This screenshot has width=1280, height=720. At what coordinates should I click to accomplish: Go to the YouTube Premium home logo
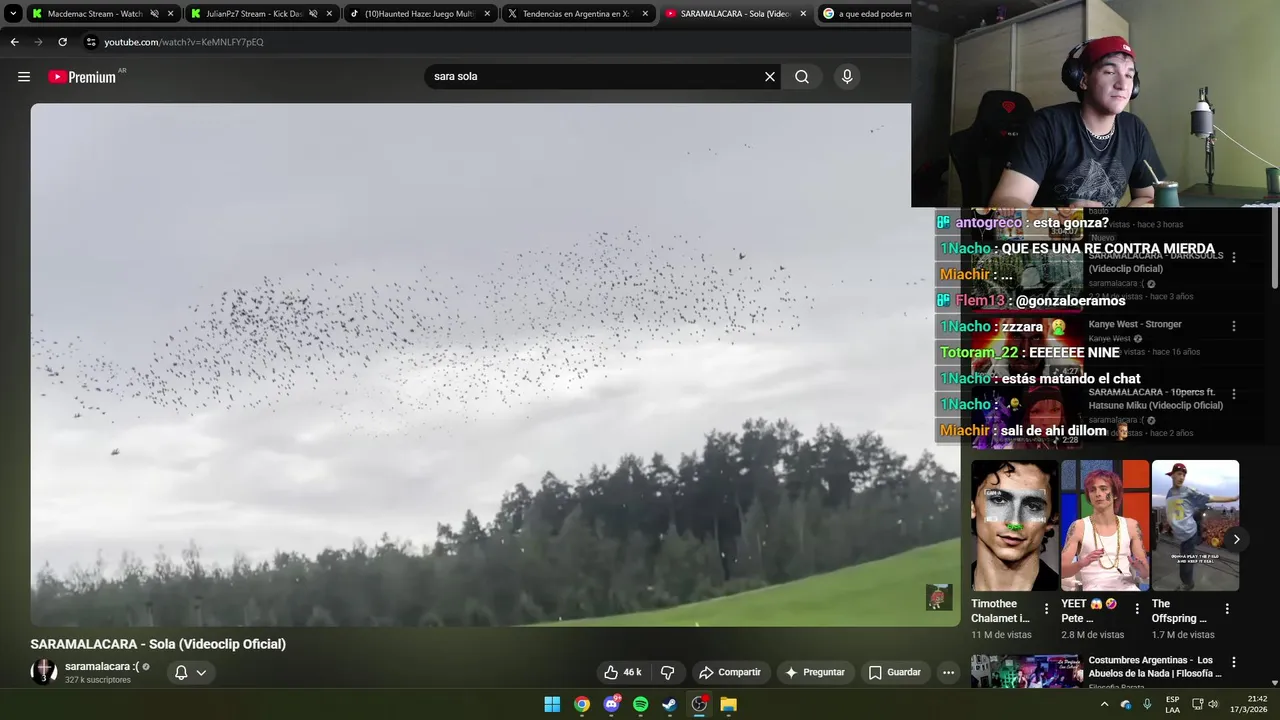(83, 77)
